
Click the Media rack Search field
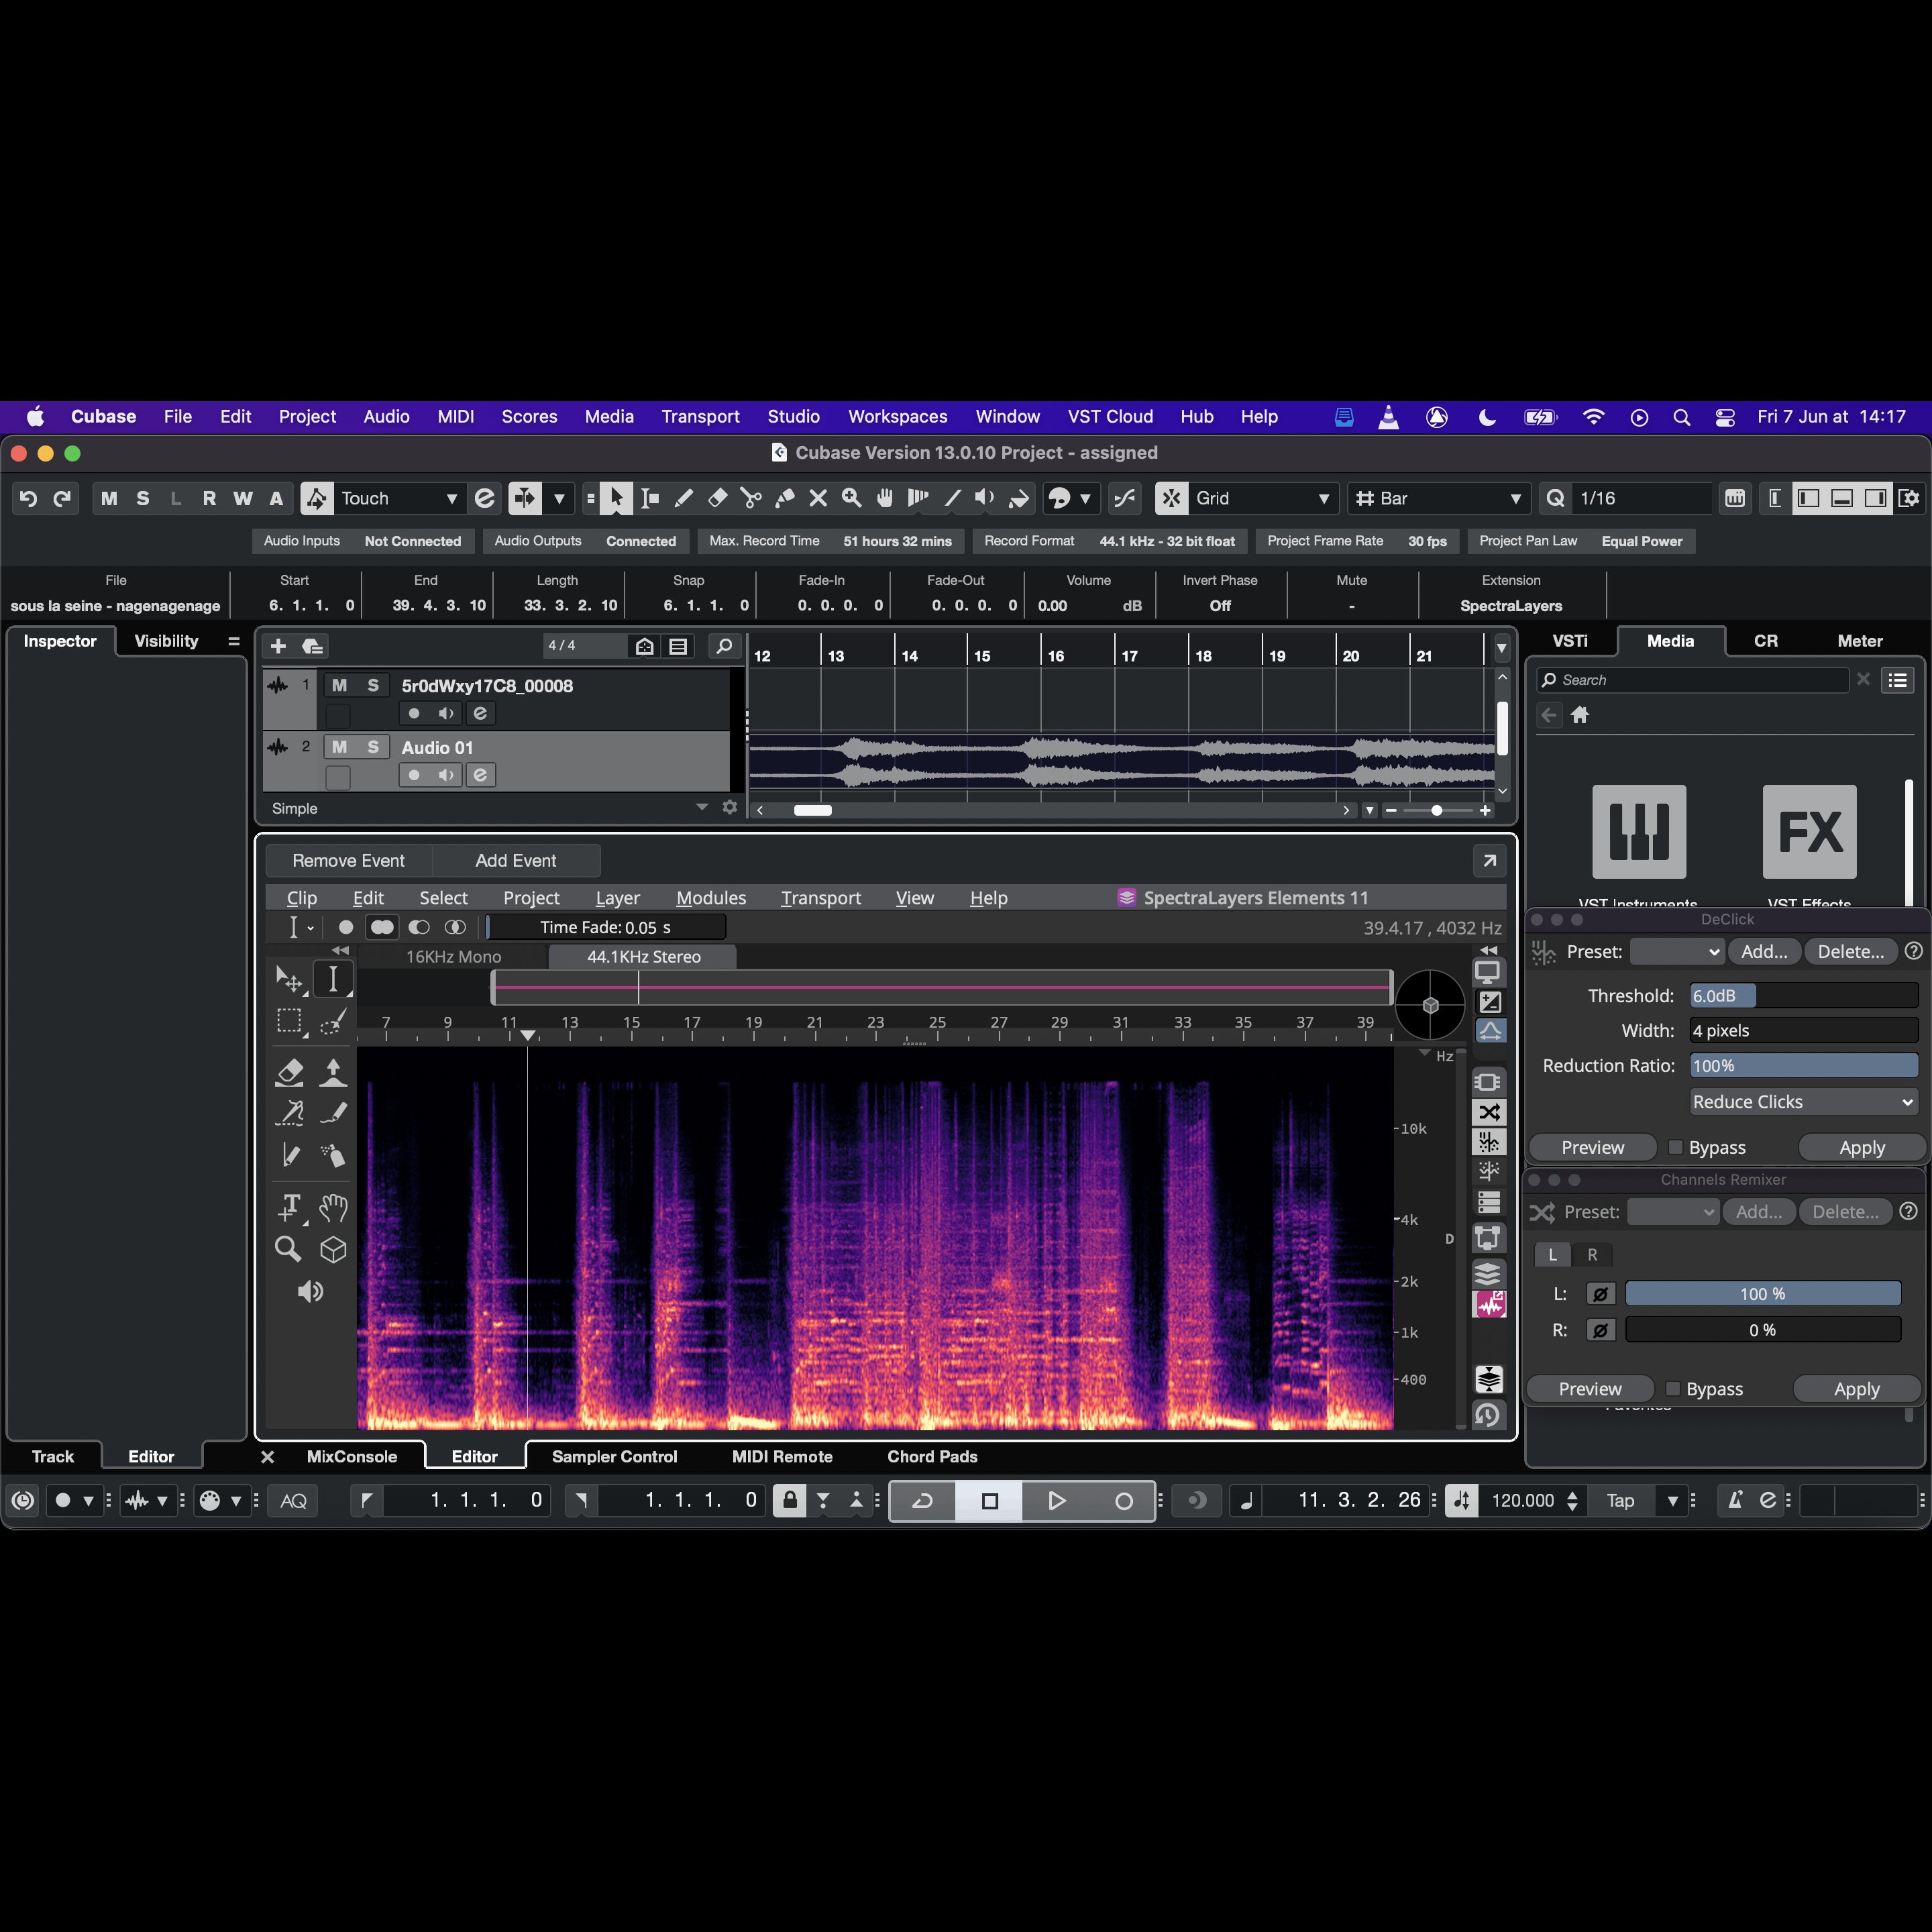pos(1692,680)
